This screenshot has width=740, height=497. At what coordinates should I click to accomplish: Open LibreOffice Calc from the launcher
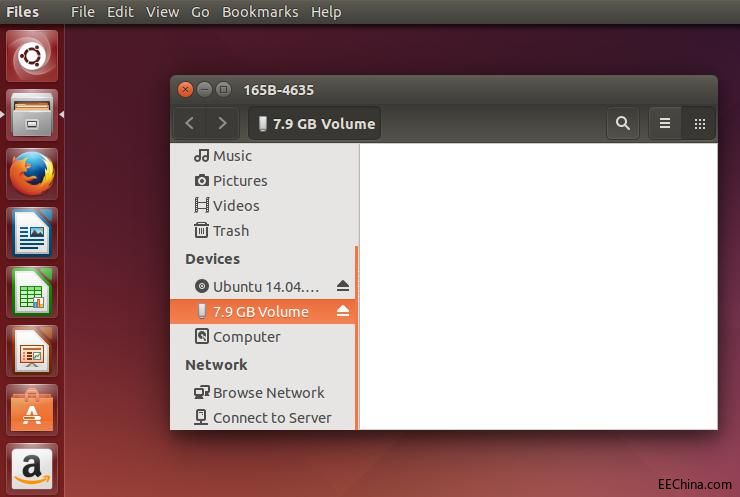[x=32, y=292]
